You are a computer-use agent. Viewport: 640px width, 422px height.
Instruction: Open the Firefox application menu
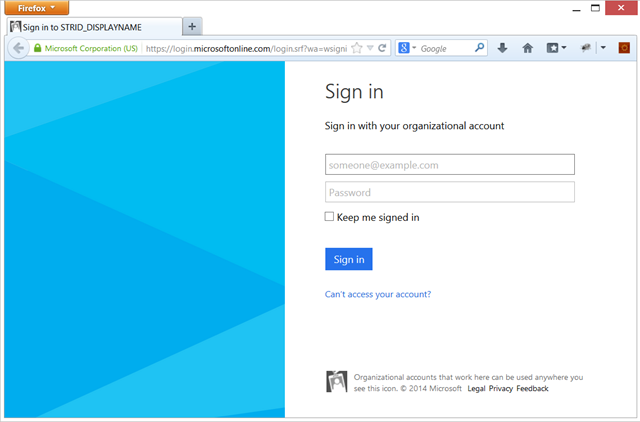click(37, 8)
